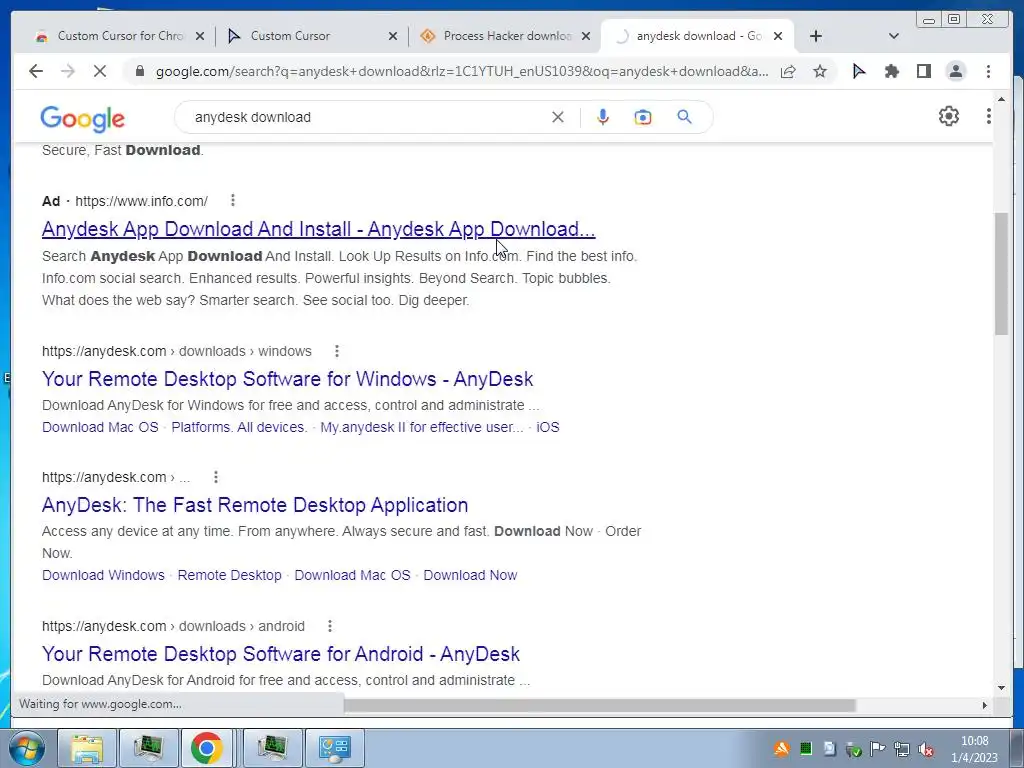Image resolution: width=1024 pixels, height=768 pixels.
Task: Open the Control Panel taskbar item
Action: 334,748
